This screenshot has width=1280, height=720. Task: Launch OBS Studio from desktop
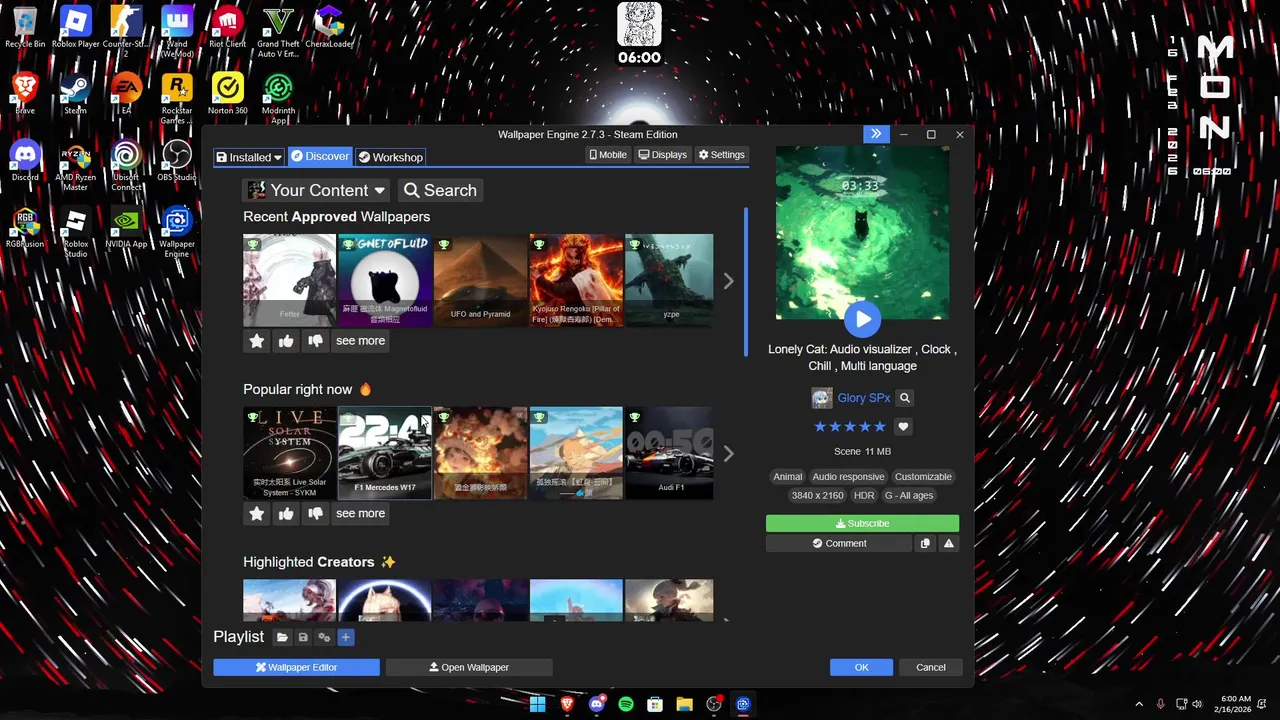coord(177,160)
